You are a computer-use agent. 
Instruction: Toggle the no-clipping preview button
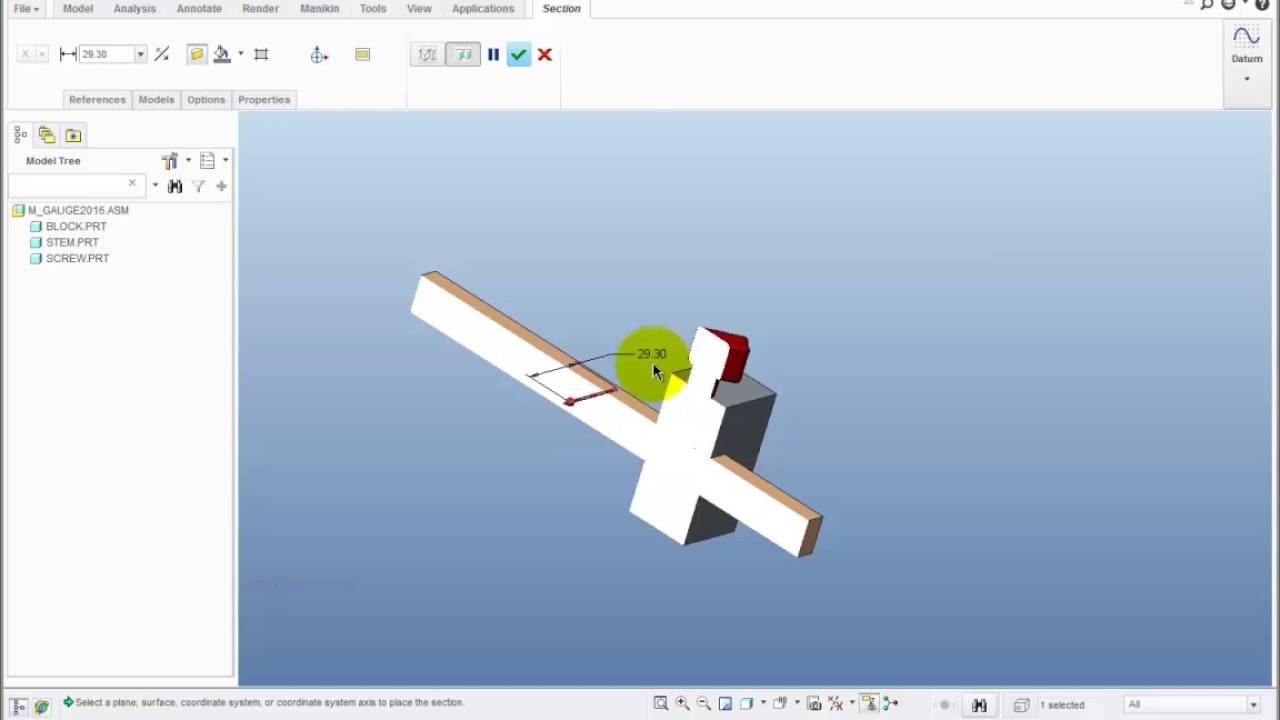pyautogui.click(x=427, y=55)
